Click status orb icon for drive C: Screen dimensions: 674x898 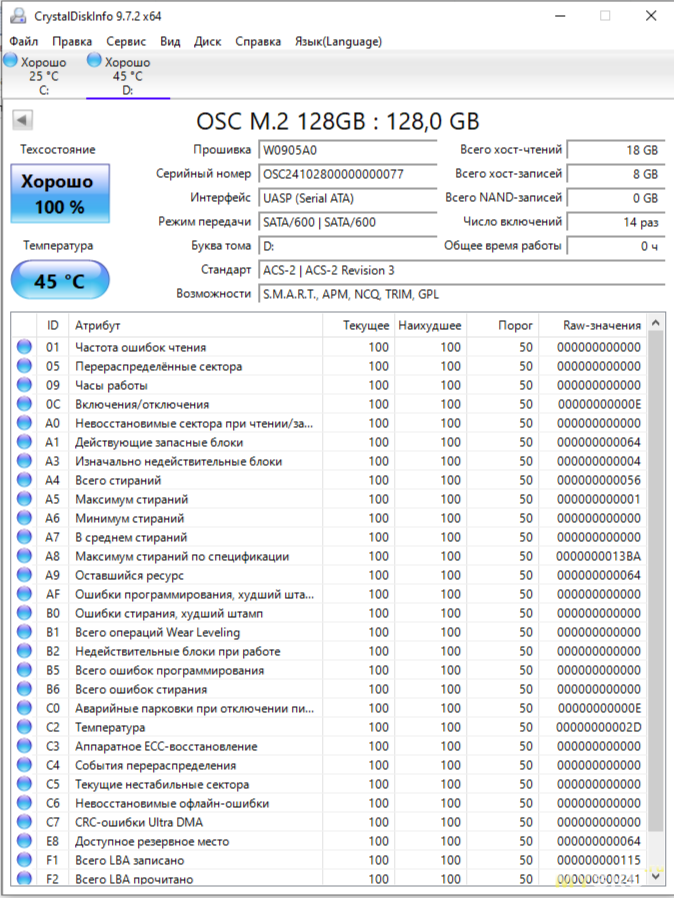pos(11,62)
